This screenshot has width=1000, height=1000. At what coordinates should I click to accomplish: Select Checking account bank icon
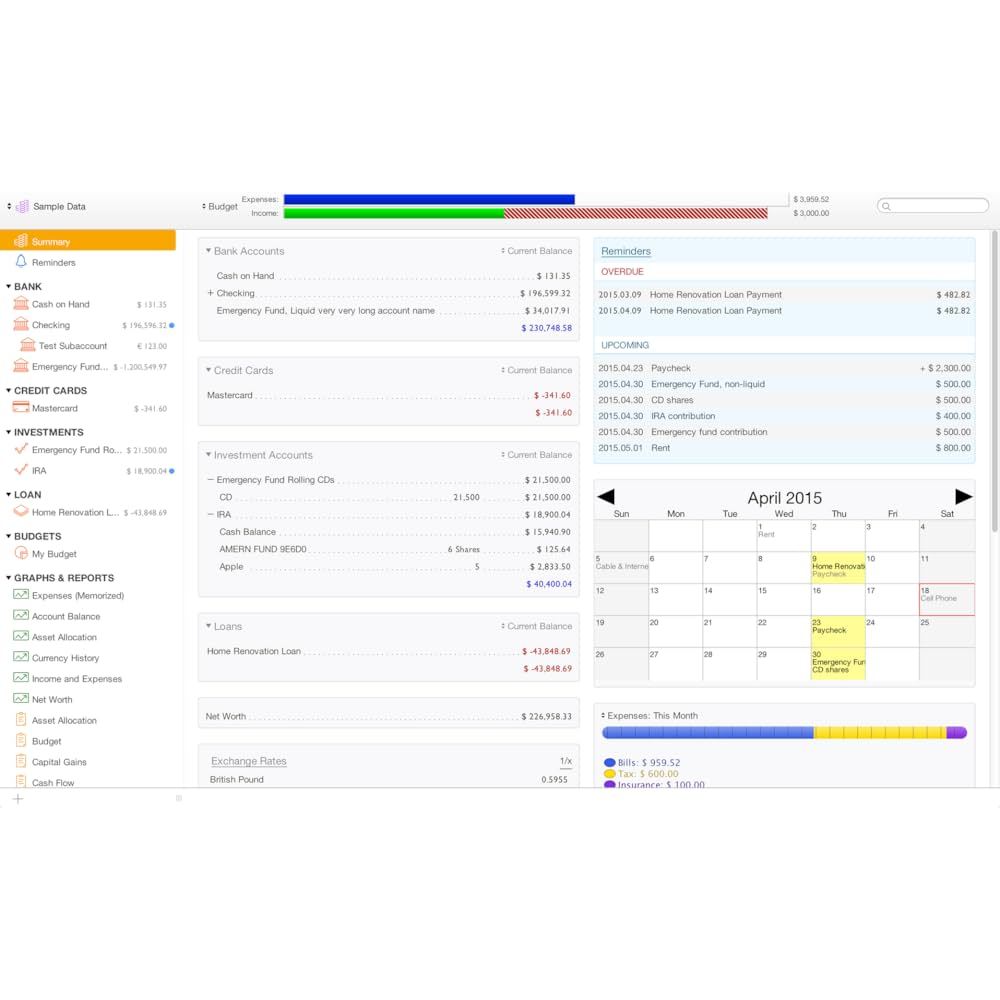[x=21, y=325]
